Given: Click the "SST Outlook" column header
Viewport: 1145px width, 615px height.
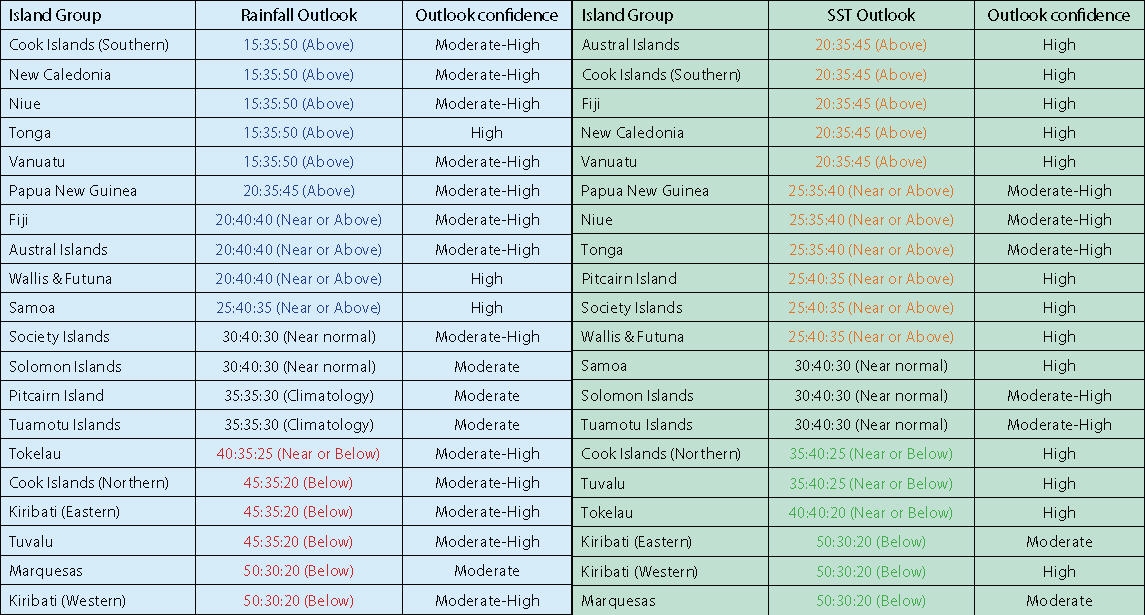Looking at the screenshot, I should [x=870, y=15].
